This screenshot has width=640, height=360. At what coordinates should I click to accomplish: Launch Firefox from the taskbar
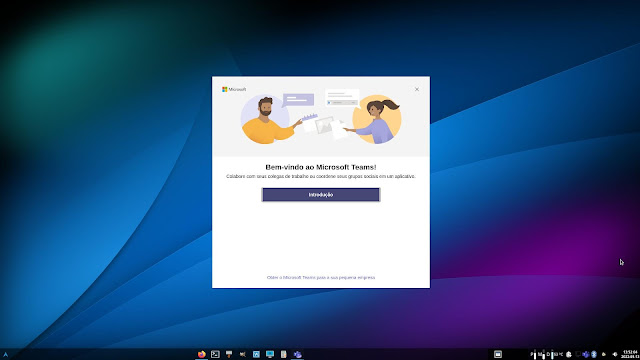click(202, 354)
